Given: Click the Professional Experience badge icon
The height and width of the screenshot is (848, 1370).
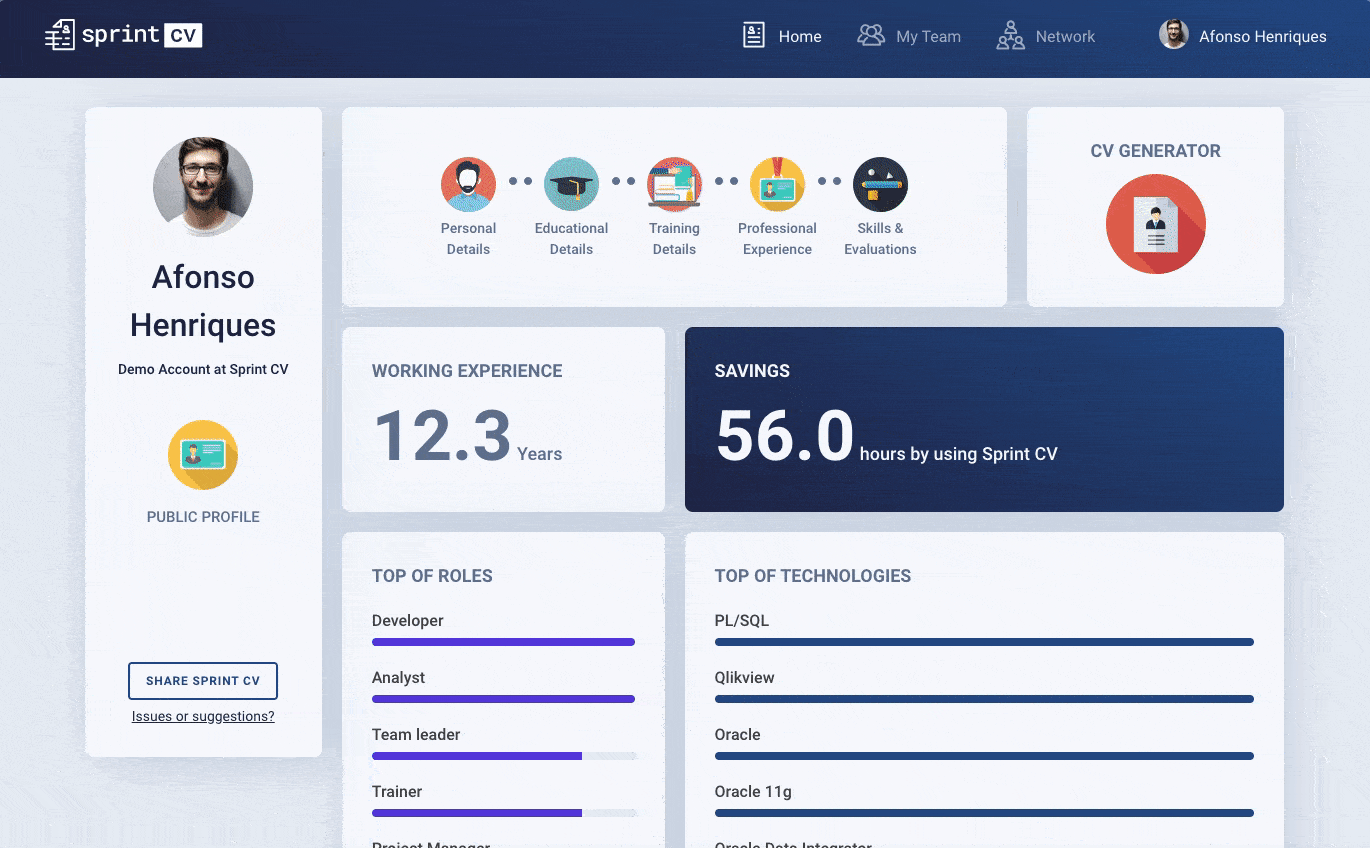Looking at the screenshot, I should (x=777, y=184).
